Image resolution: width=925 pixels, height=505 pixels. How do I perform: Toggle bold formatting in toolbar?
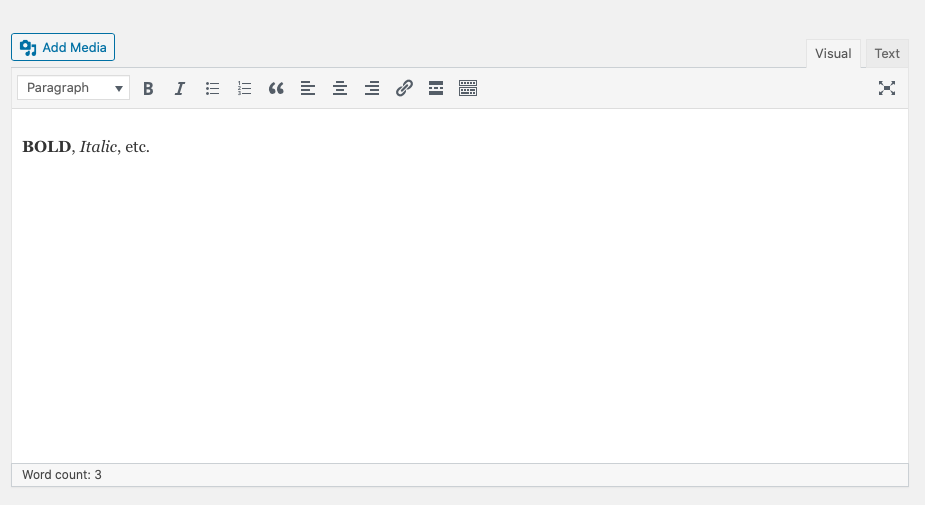[x=148, y=88]
